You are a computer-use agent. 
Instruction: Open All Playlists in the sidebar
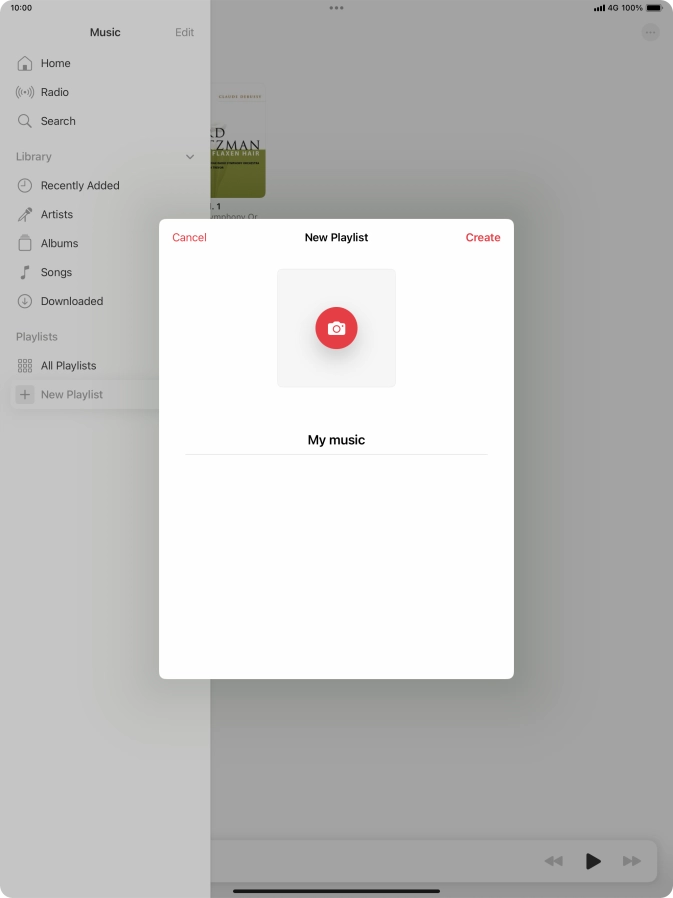pyautogui.click(x=68, y=366)
